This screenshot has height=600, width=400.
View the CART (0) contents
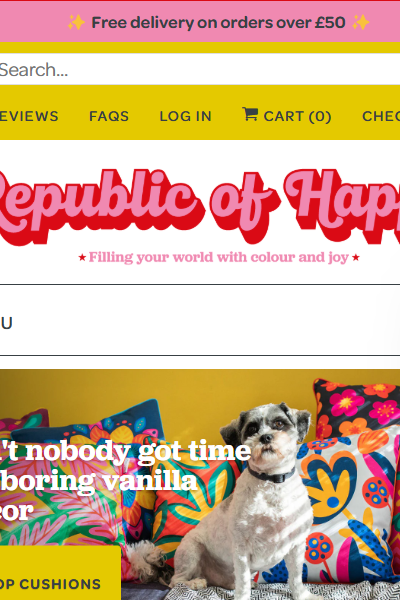point(287,116)
